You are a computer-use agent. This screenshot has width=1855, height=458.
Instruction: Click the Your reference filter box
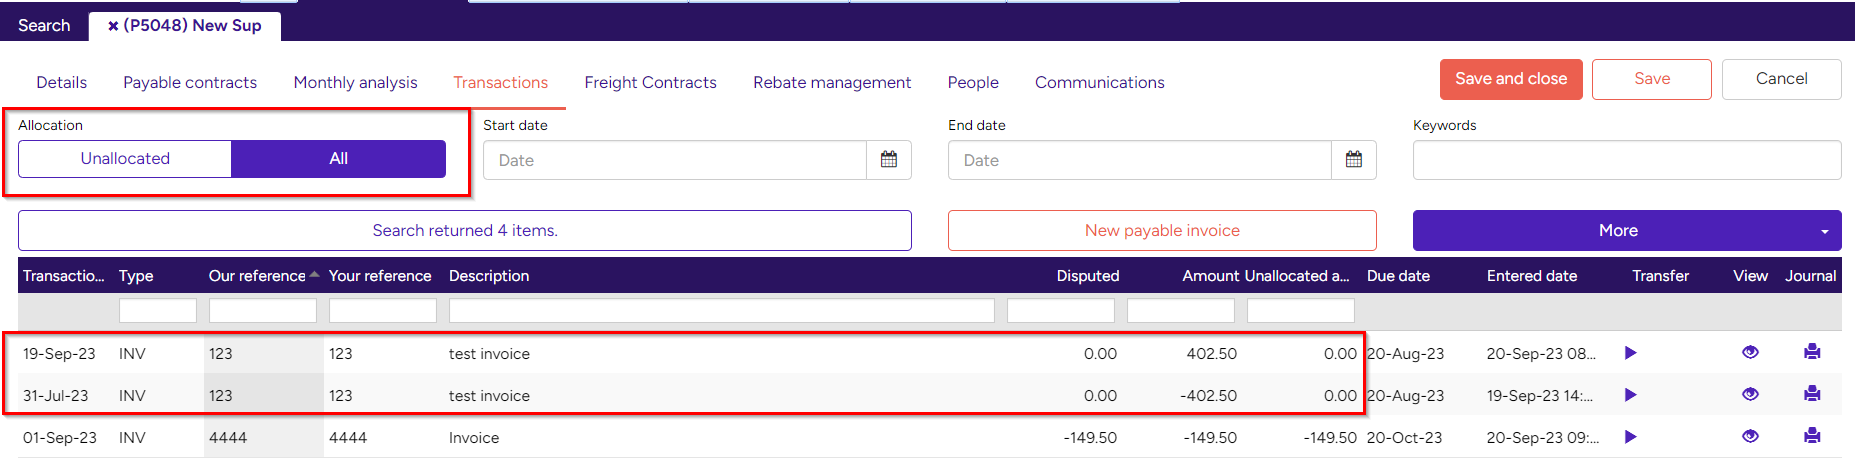pyautogui.click(x=383, y=311)
